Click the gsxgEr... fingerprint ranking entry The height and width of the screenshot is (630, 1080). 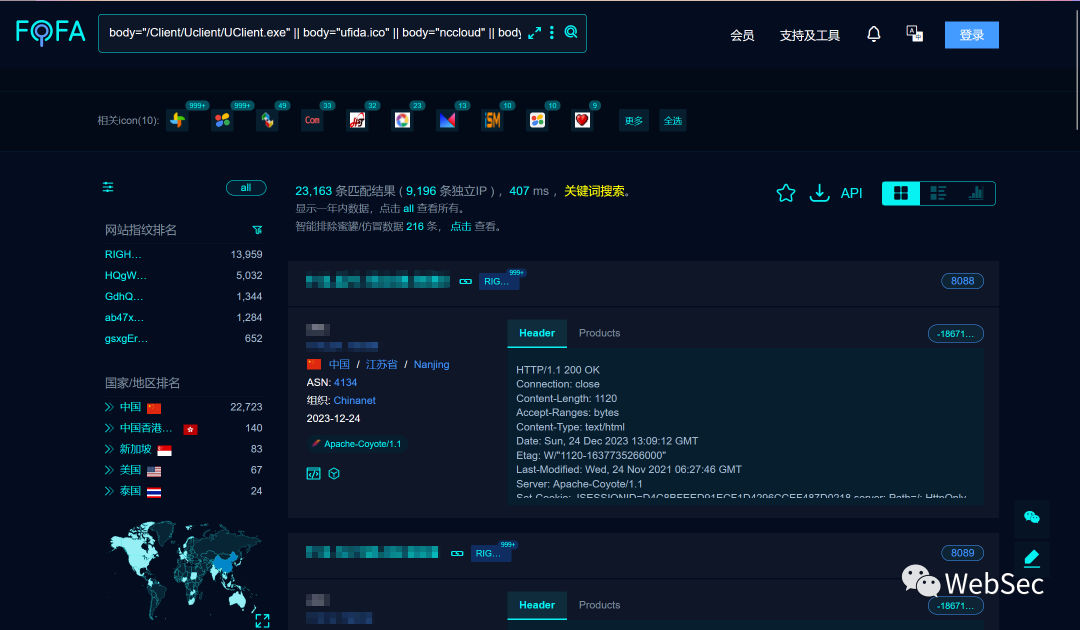click(126, 339)
